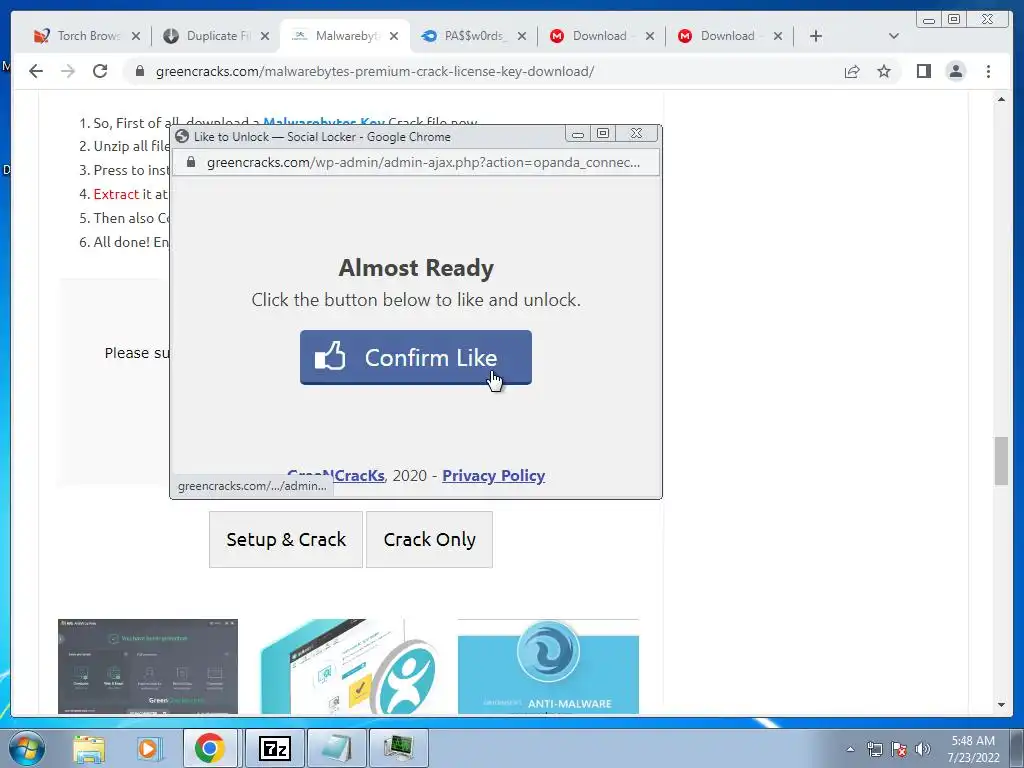Image resolution: width=1024 pixels, height=768 pixels.
Task: Open the Privacy Policy link in popup
Action: [x=493, y=475]
